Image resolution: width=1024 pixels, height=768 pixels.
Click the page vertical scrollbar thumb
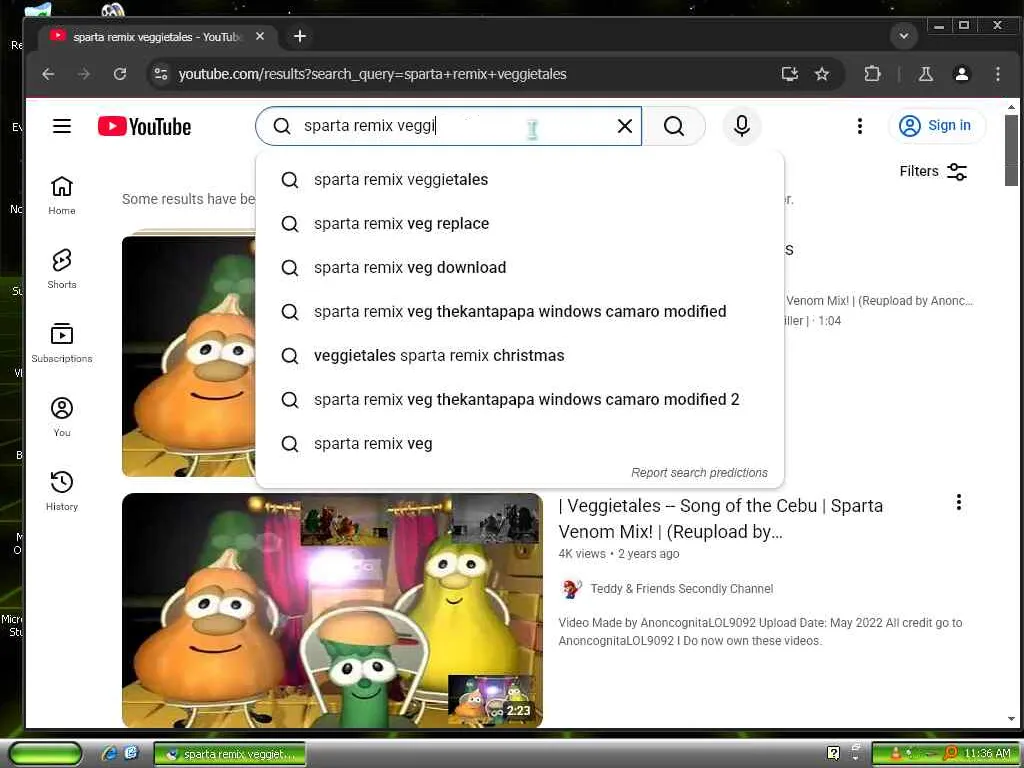click(x=1011, y=150)
